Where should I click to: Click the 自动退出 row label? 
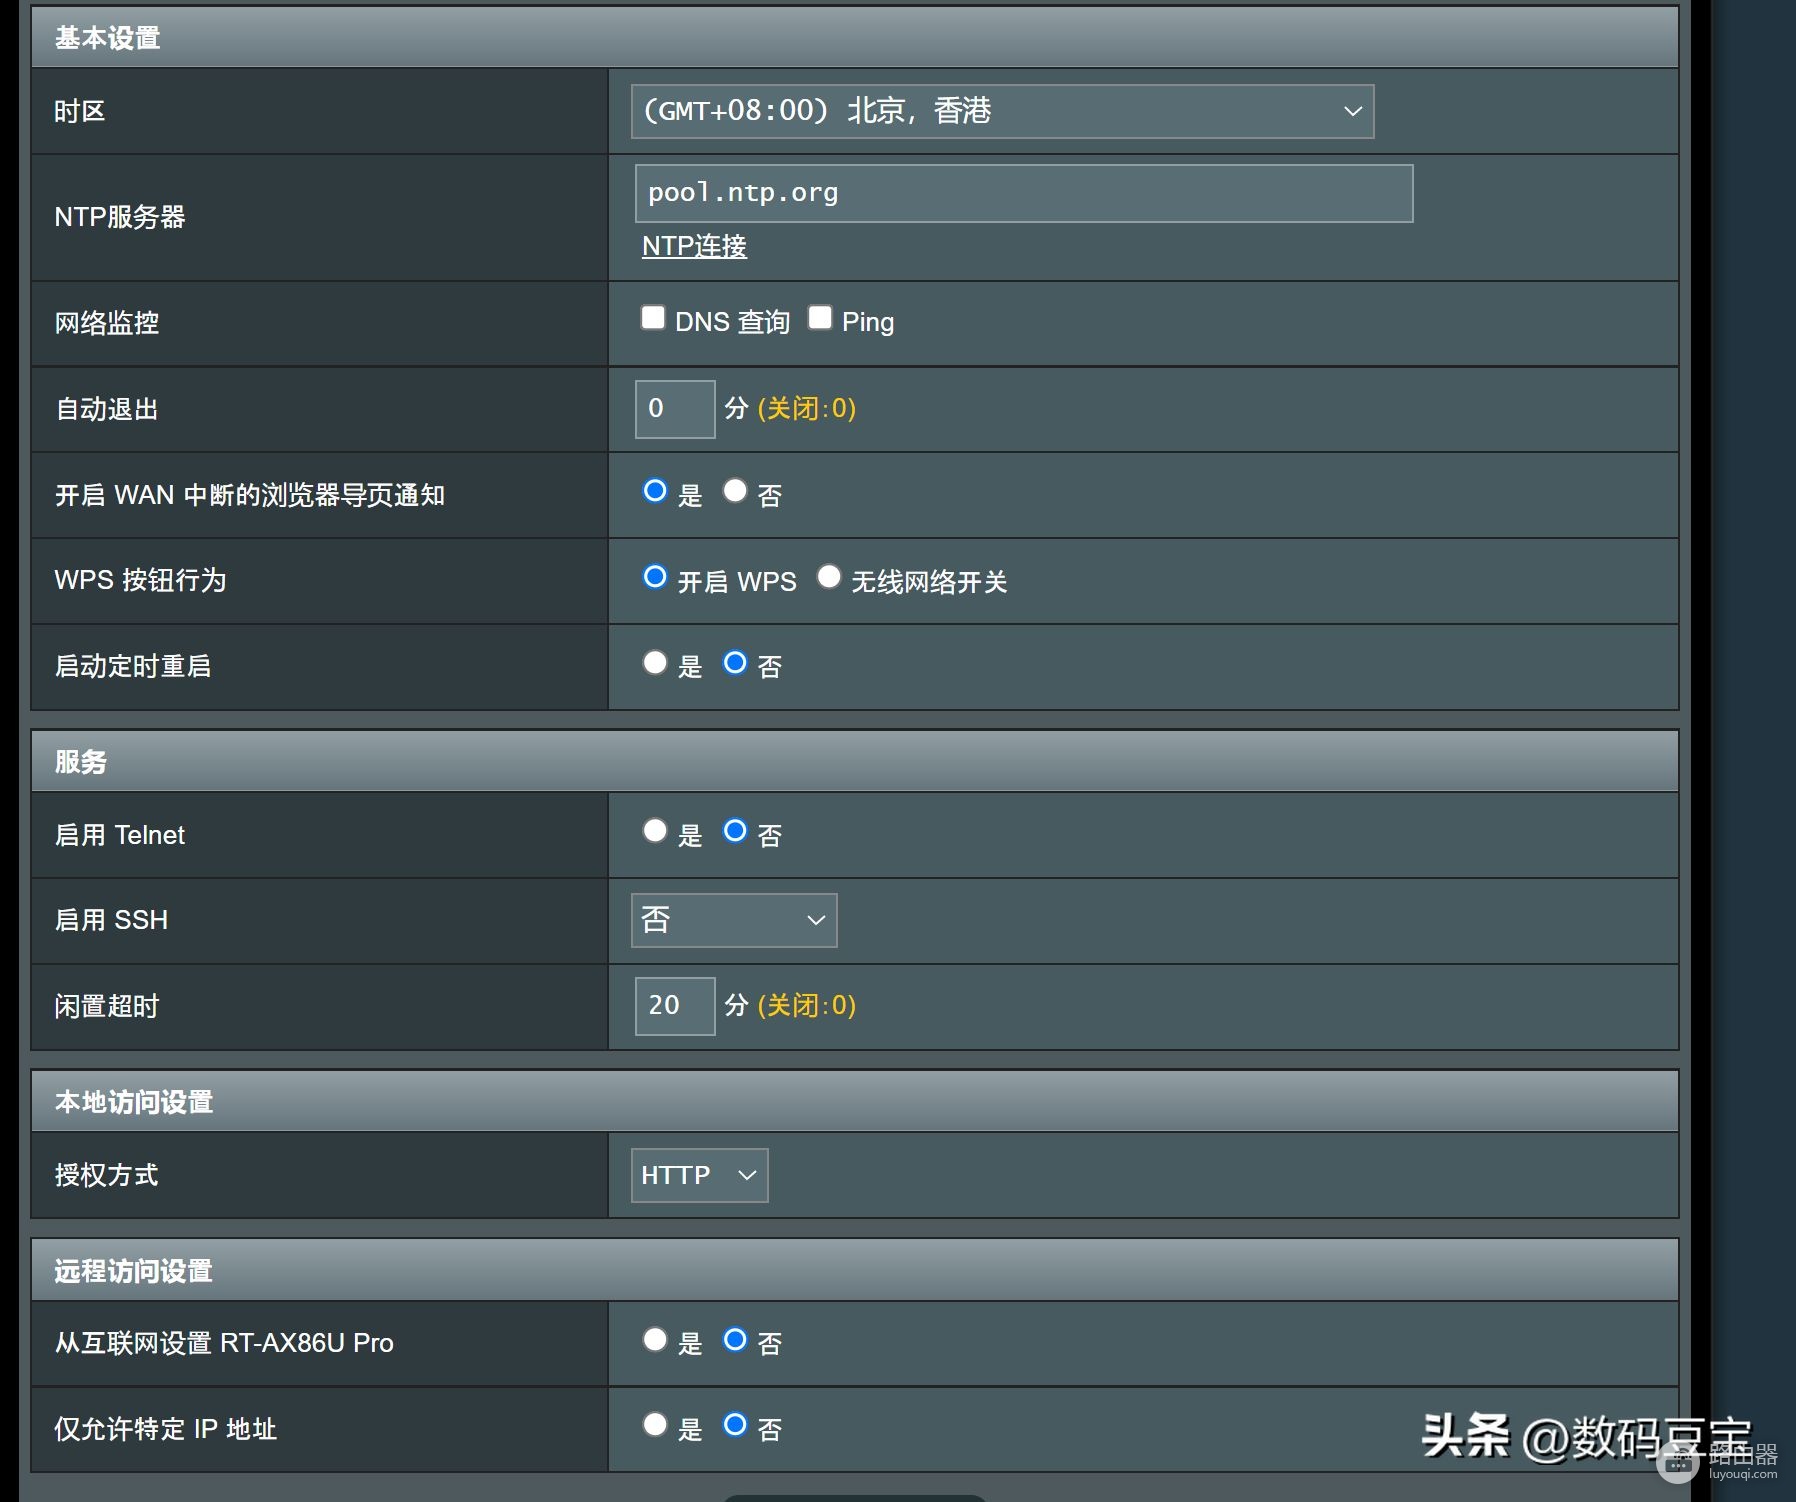coord(107,409)
